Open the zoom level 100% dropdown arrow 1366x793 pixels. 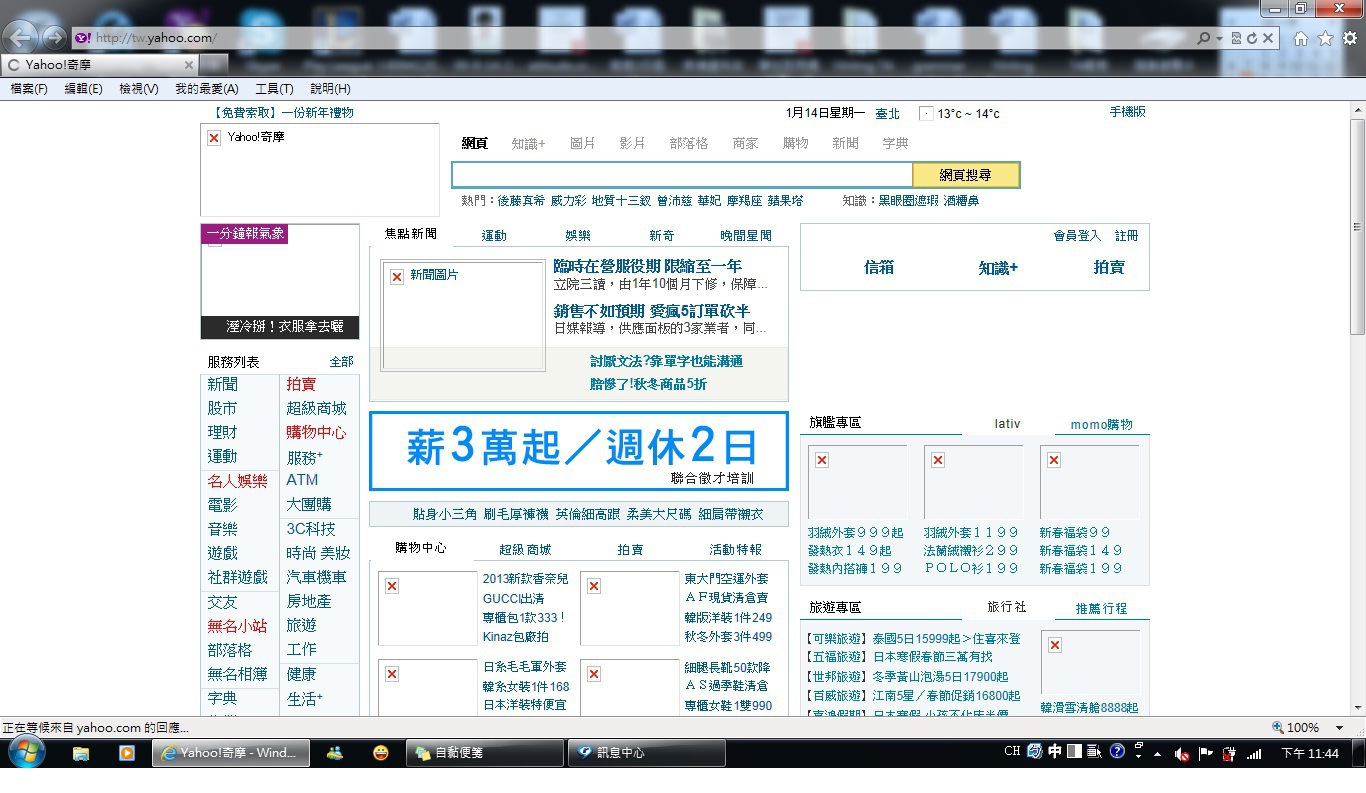(x=1340, y=728)
